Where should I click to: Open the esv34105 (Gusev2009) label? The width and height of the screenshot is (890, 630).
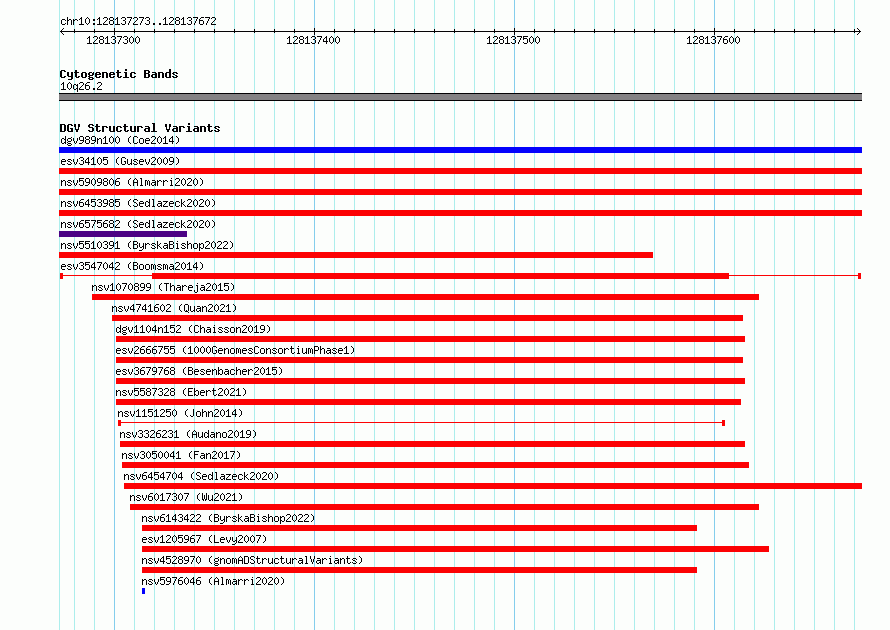point(120,161)
